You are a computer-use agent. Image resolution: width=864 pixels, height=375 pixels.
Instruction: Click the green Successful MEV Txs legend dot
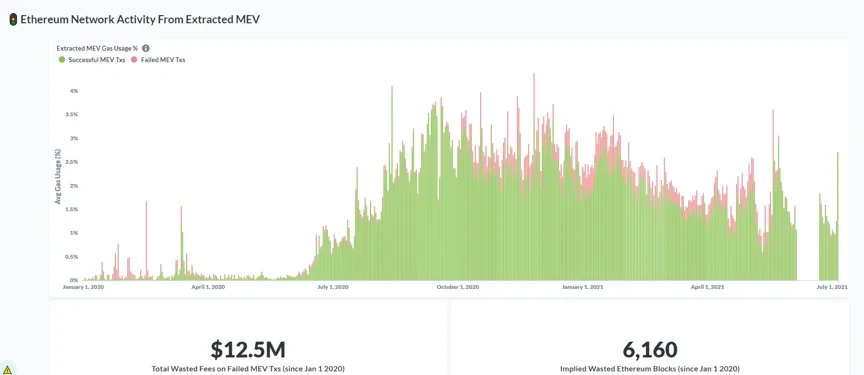tap(62, 60)
